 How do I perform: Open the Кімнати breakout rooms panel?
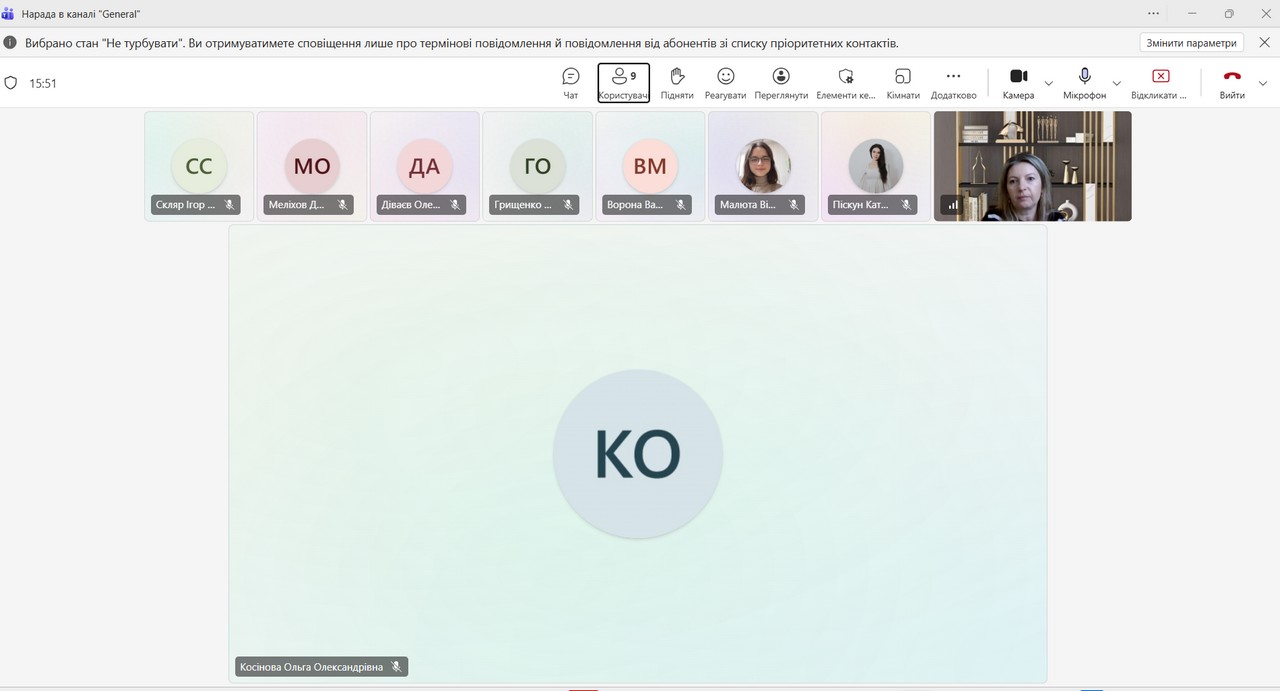click(902, 83)
